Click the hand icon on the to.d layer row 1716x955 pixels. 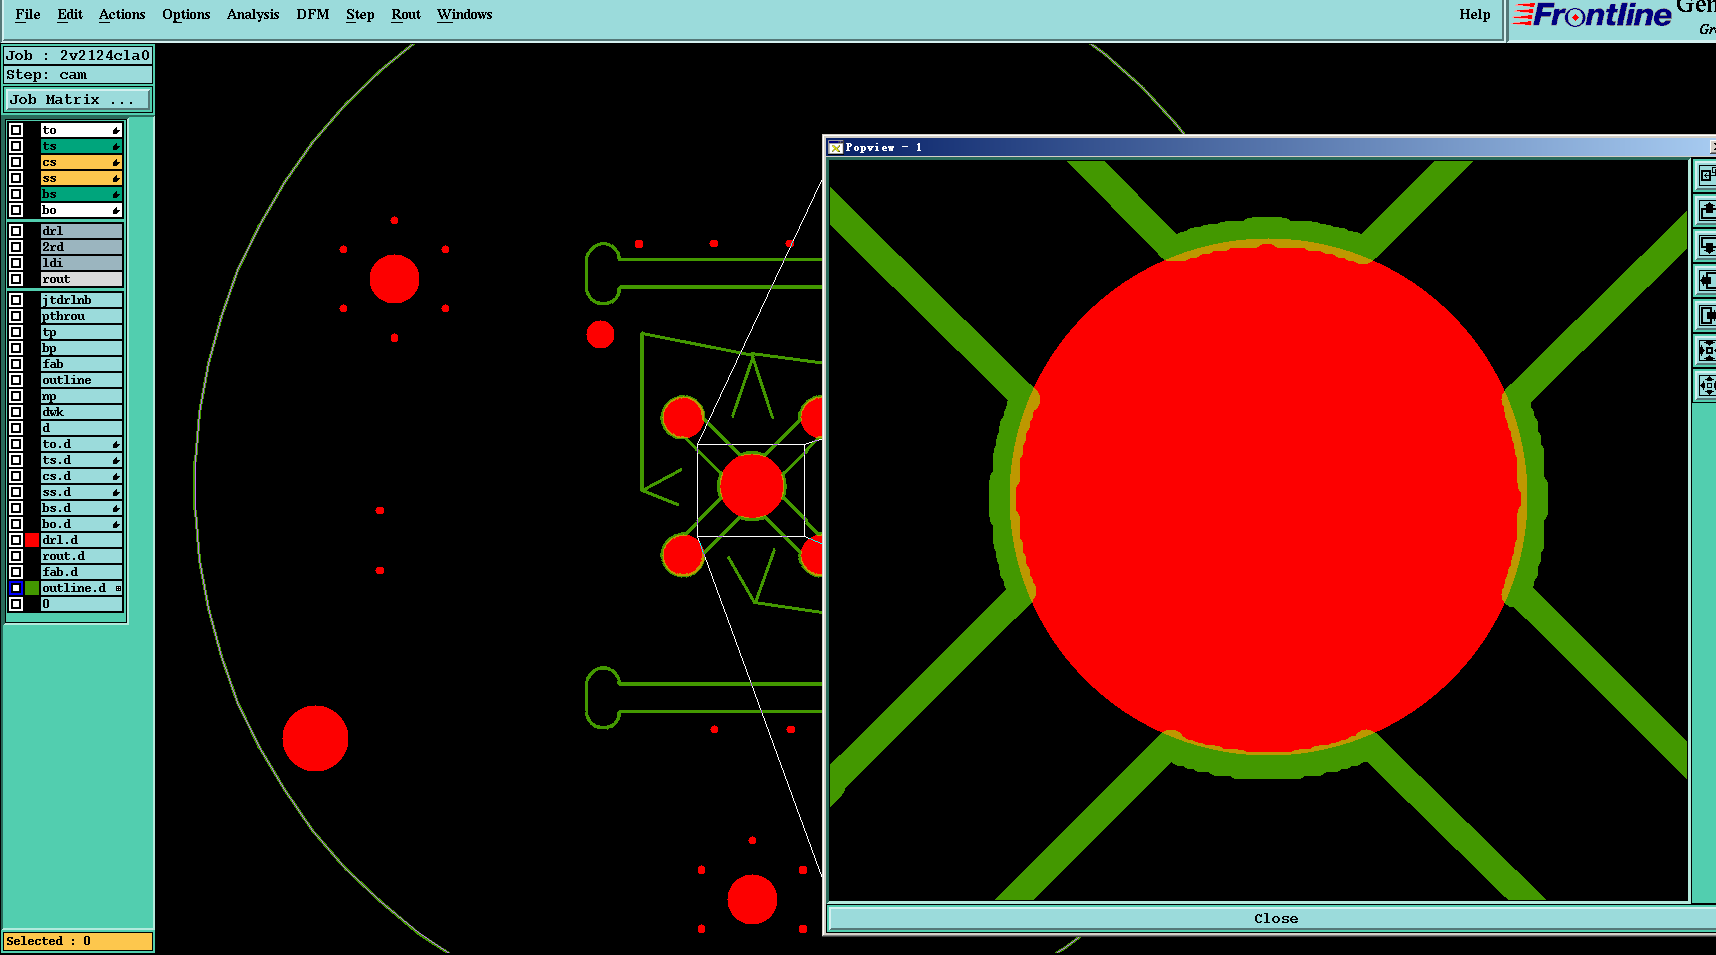tap(116, 445)
